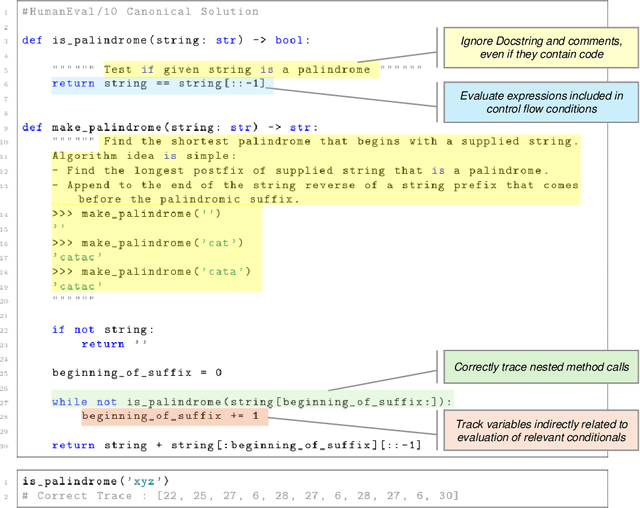Click the blue 'return string == string[::-1]' line
The height and width of the screenshot is (508, 640).
pos(160,84)
